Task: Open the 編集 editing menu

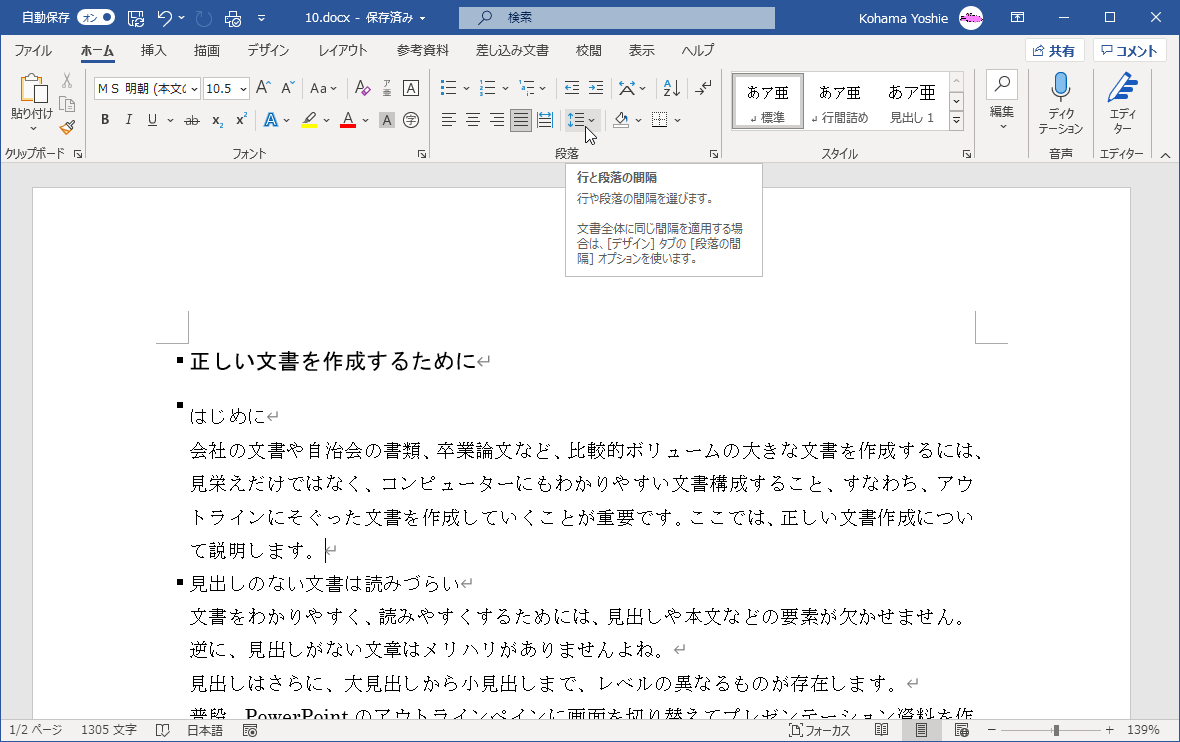Action: click(1002, 102)
